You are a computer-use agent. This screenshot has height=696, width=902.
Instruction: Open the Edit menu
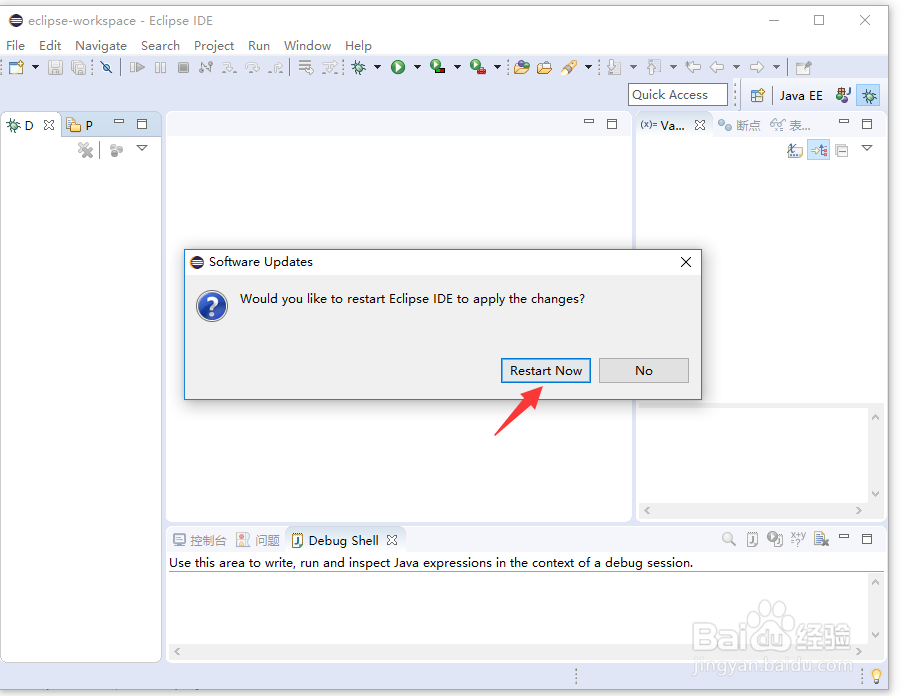[50, 45]
